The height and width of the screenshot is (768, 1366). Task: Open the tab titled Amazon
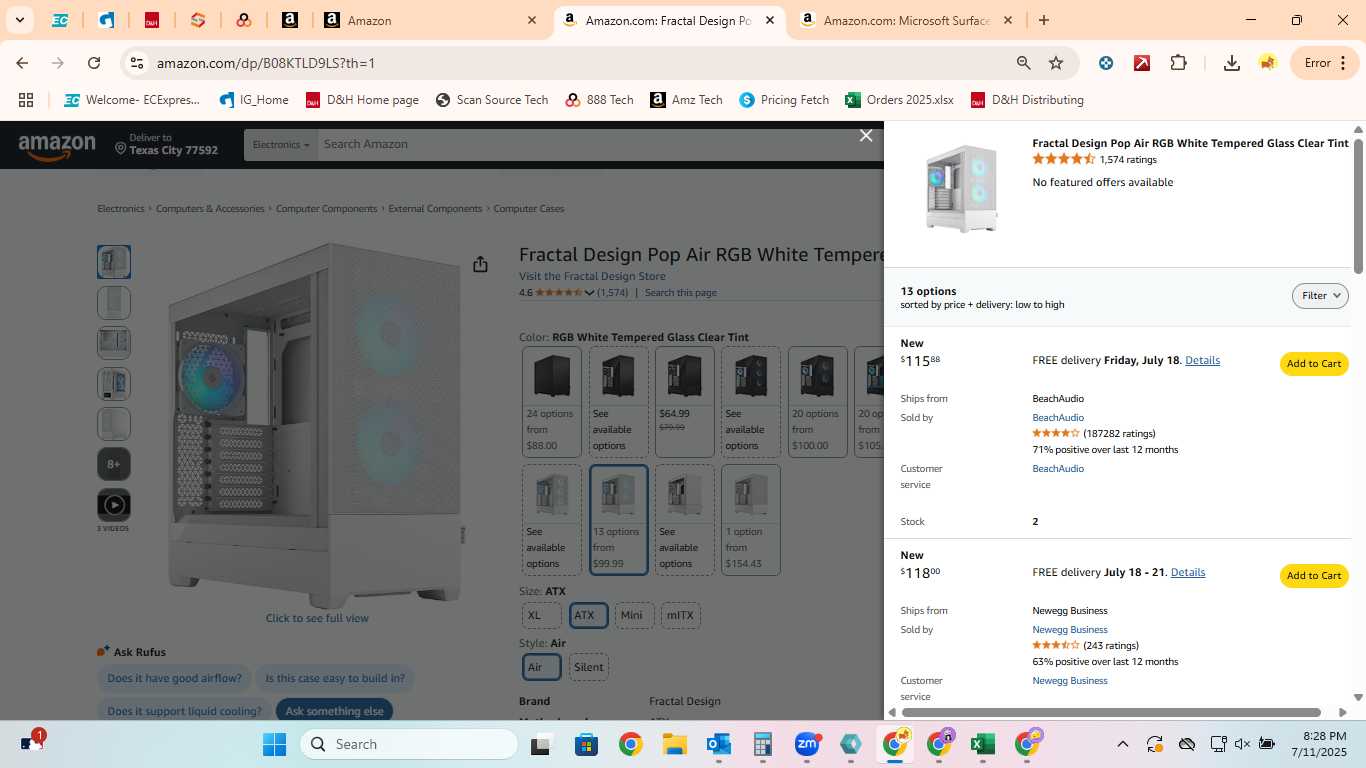tap(432, 20)
